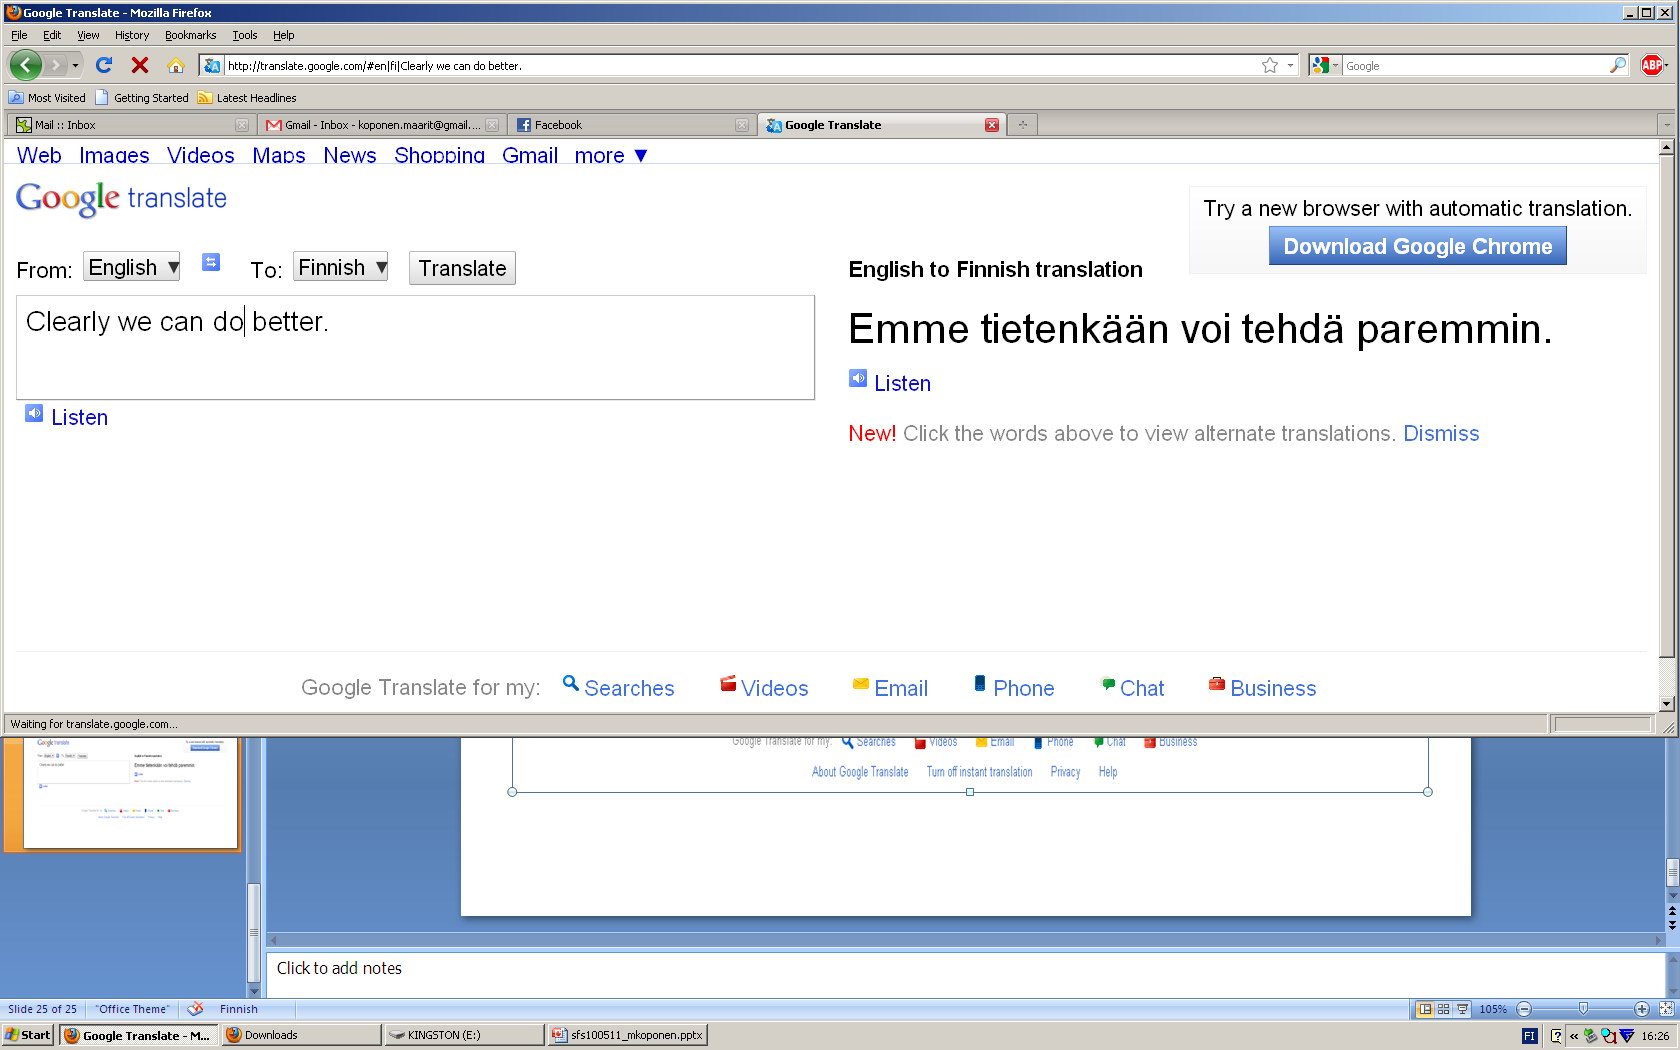
Task: Click inside the source text box
Action: [415, 347]
